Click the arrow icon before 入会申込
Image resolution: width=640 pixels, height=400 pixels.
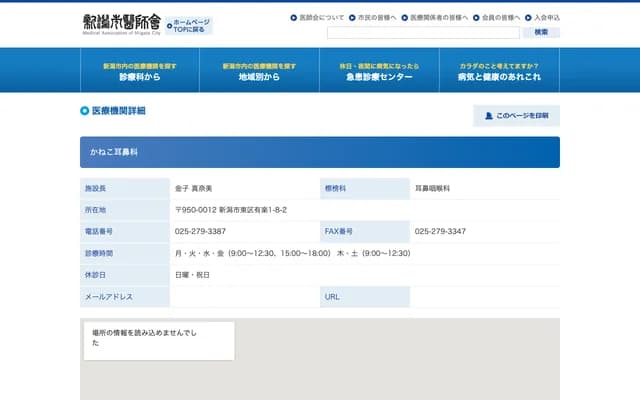[529, 18]
